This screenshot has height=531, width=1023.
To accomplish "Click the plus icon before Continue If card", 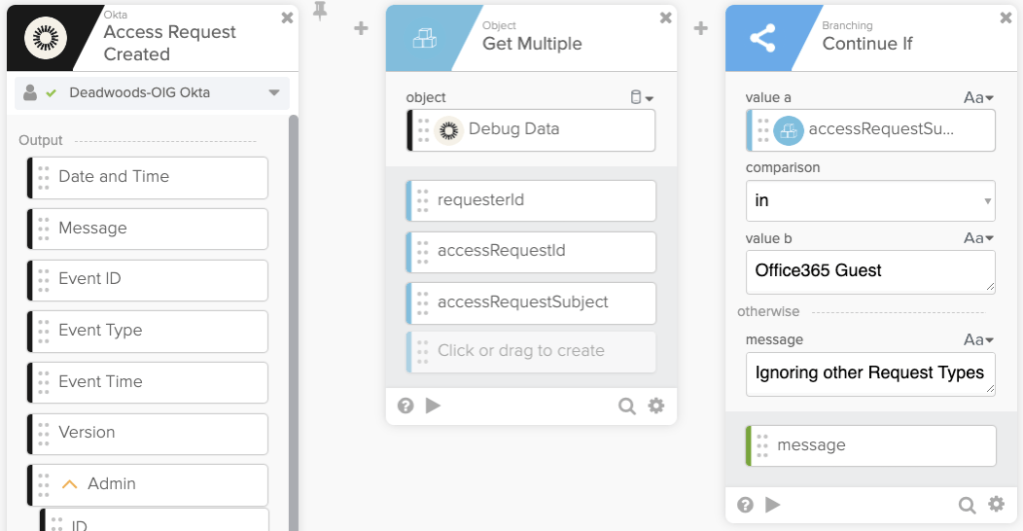I will pyautogui.click(x=701, y=29).
